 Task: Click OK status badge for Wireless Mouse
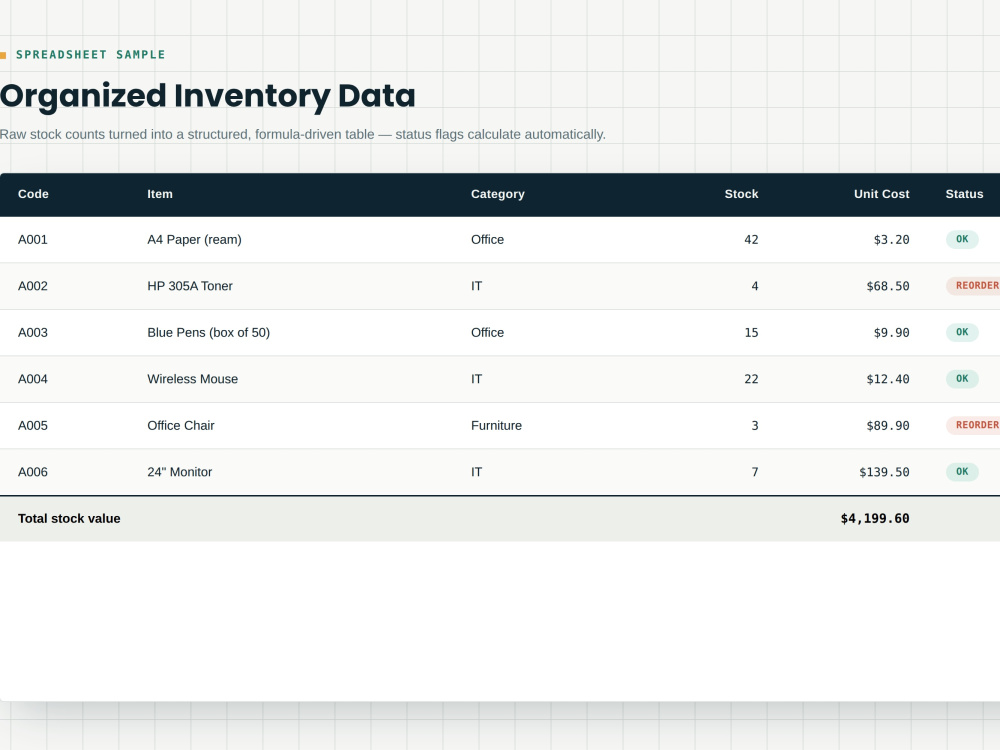[962, 379]
